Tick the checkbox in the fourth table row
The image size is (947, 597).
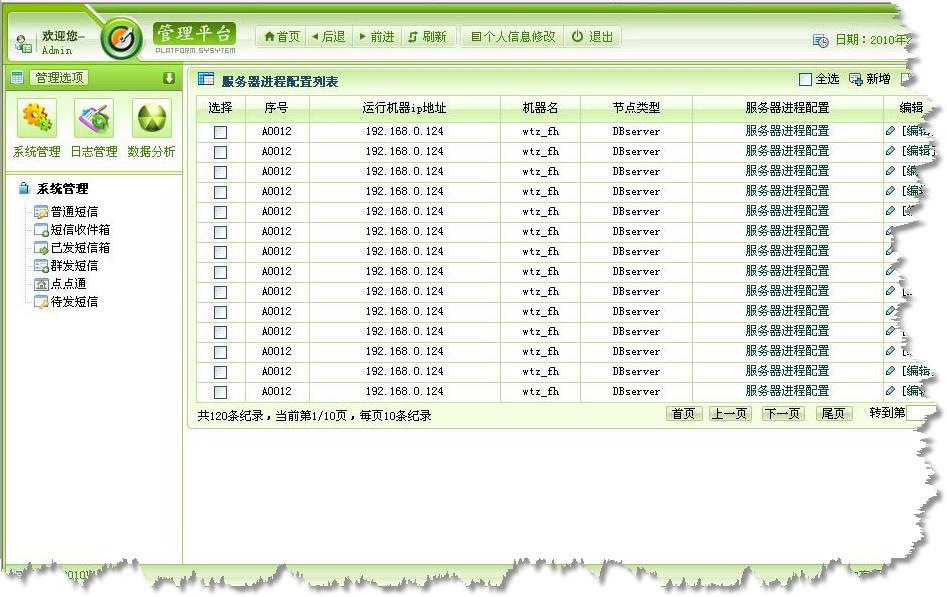[220, 192]
